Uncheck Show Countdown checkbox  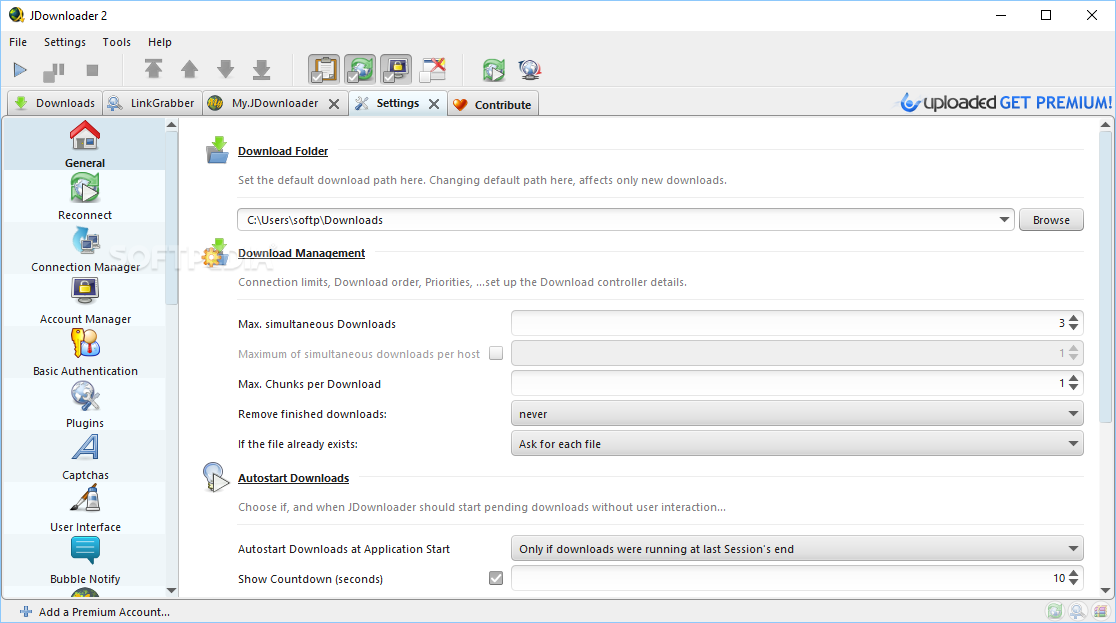click(x=496, y=578)
